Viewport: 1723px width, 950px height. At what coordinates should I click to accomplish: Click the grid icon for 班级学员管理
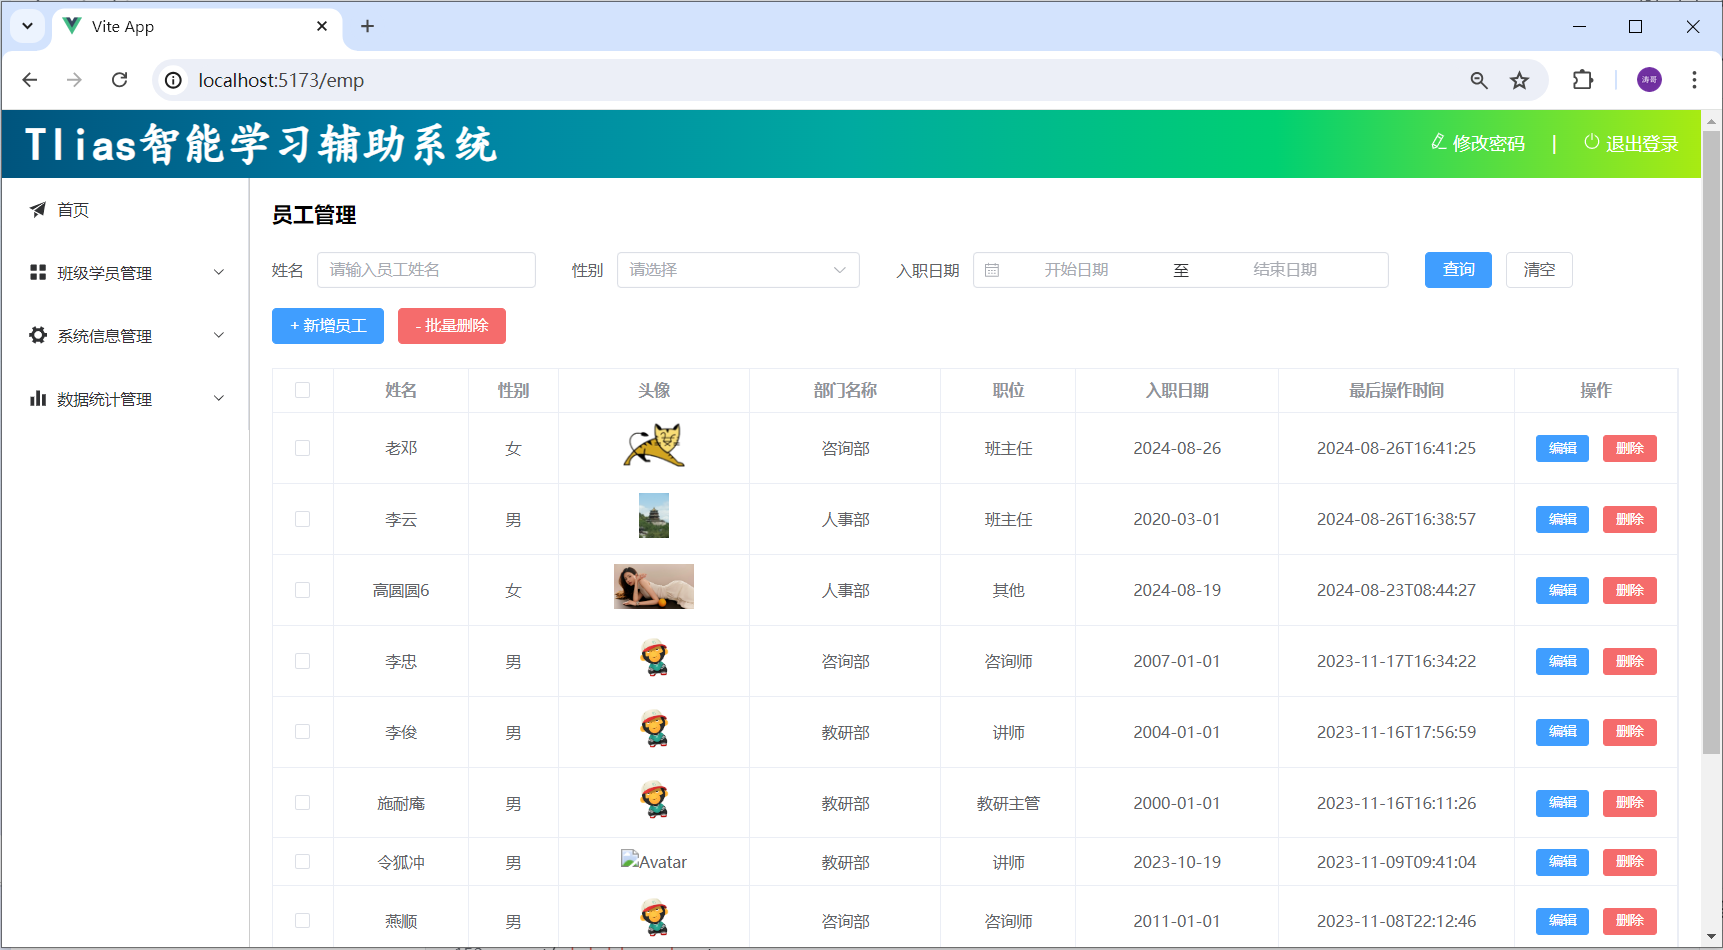pyautogui.click(x=38, y=272)
